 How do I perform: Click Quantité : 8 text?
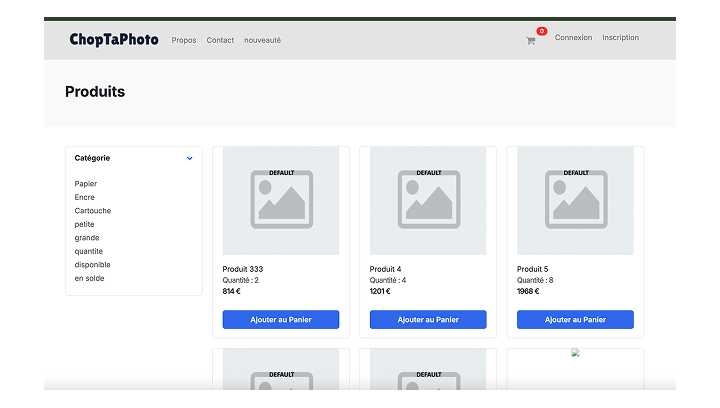535,280
